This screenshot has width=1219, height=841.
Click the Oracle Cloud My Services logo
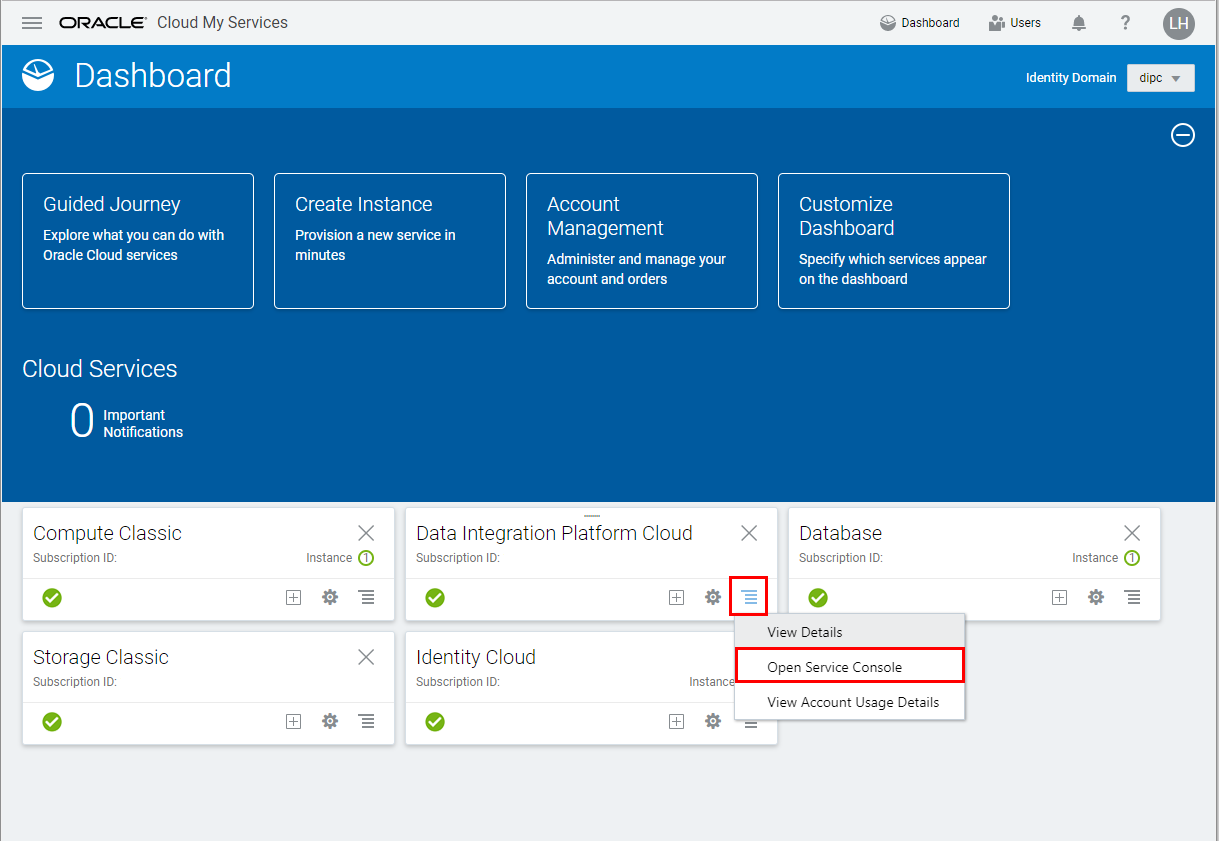[x=173, y=23]
